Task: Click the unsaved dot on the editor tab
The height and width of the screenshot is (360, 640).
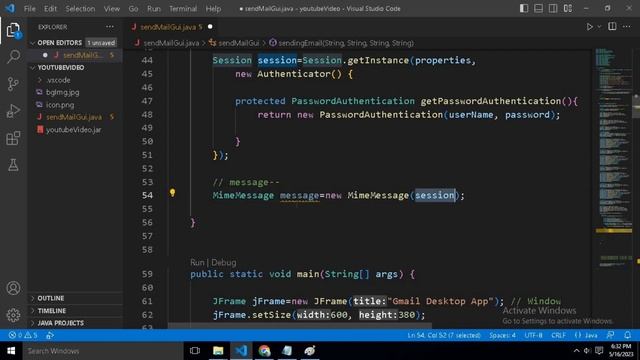Action: click(210, 27)
